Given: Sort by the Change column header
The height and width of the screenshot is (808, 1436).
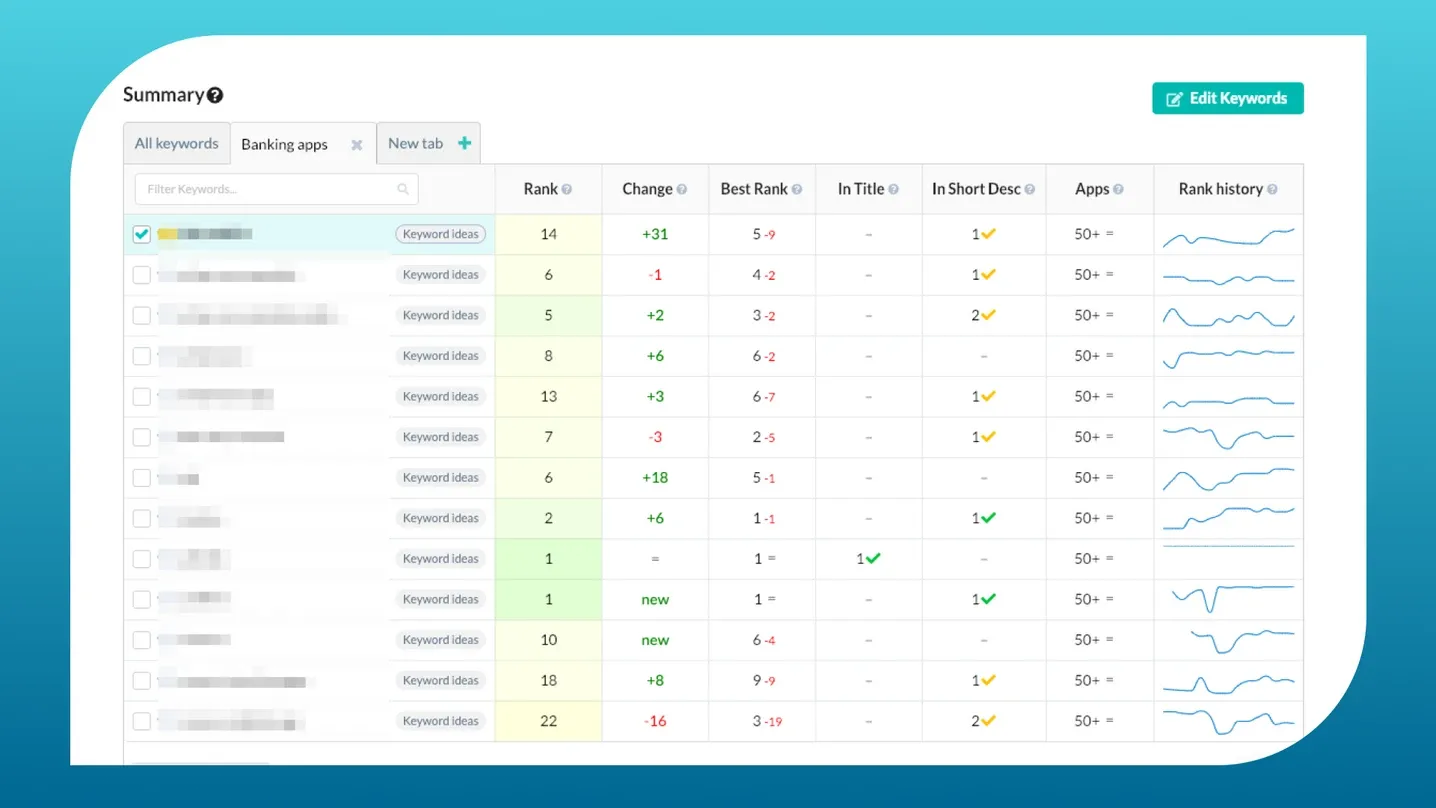Looking at the screenshot, I should [x=647, y=189].
